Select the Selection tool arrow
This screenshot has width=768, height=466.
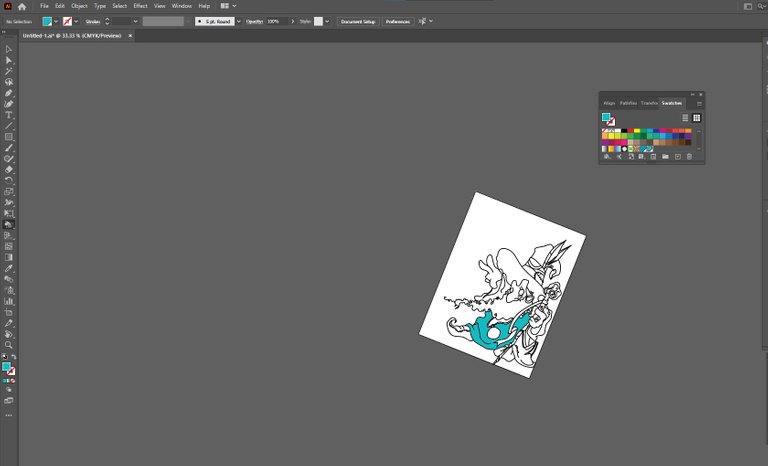(8, 49)
